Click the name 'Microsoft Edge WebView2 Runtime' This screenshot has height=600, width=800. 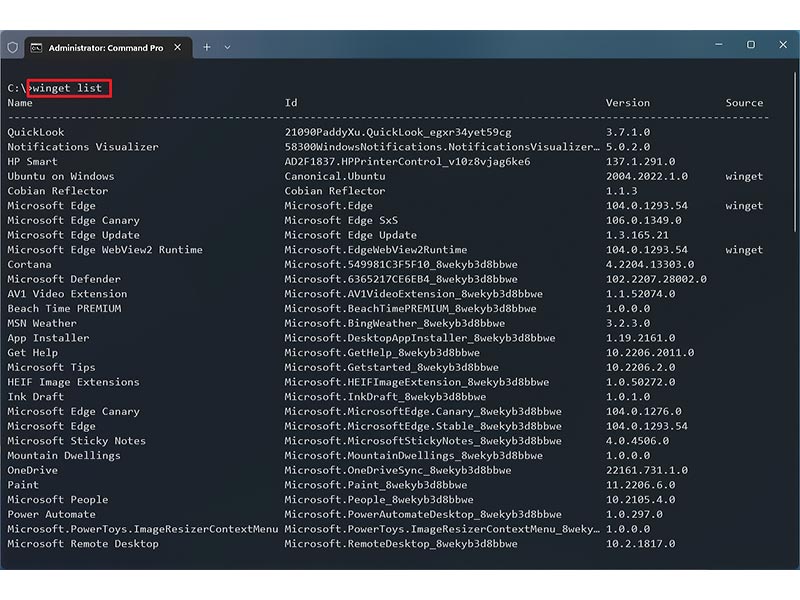105,250
